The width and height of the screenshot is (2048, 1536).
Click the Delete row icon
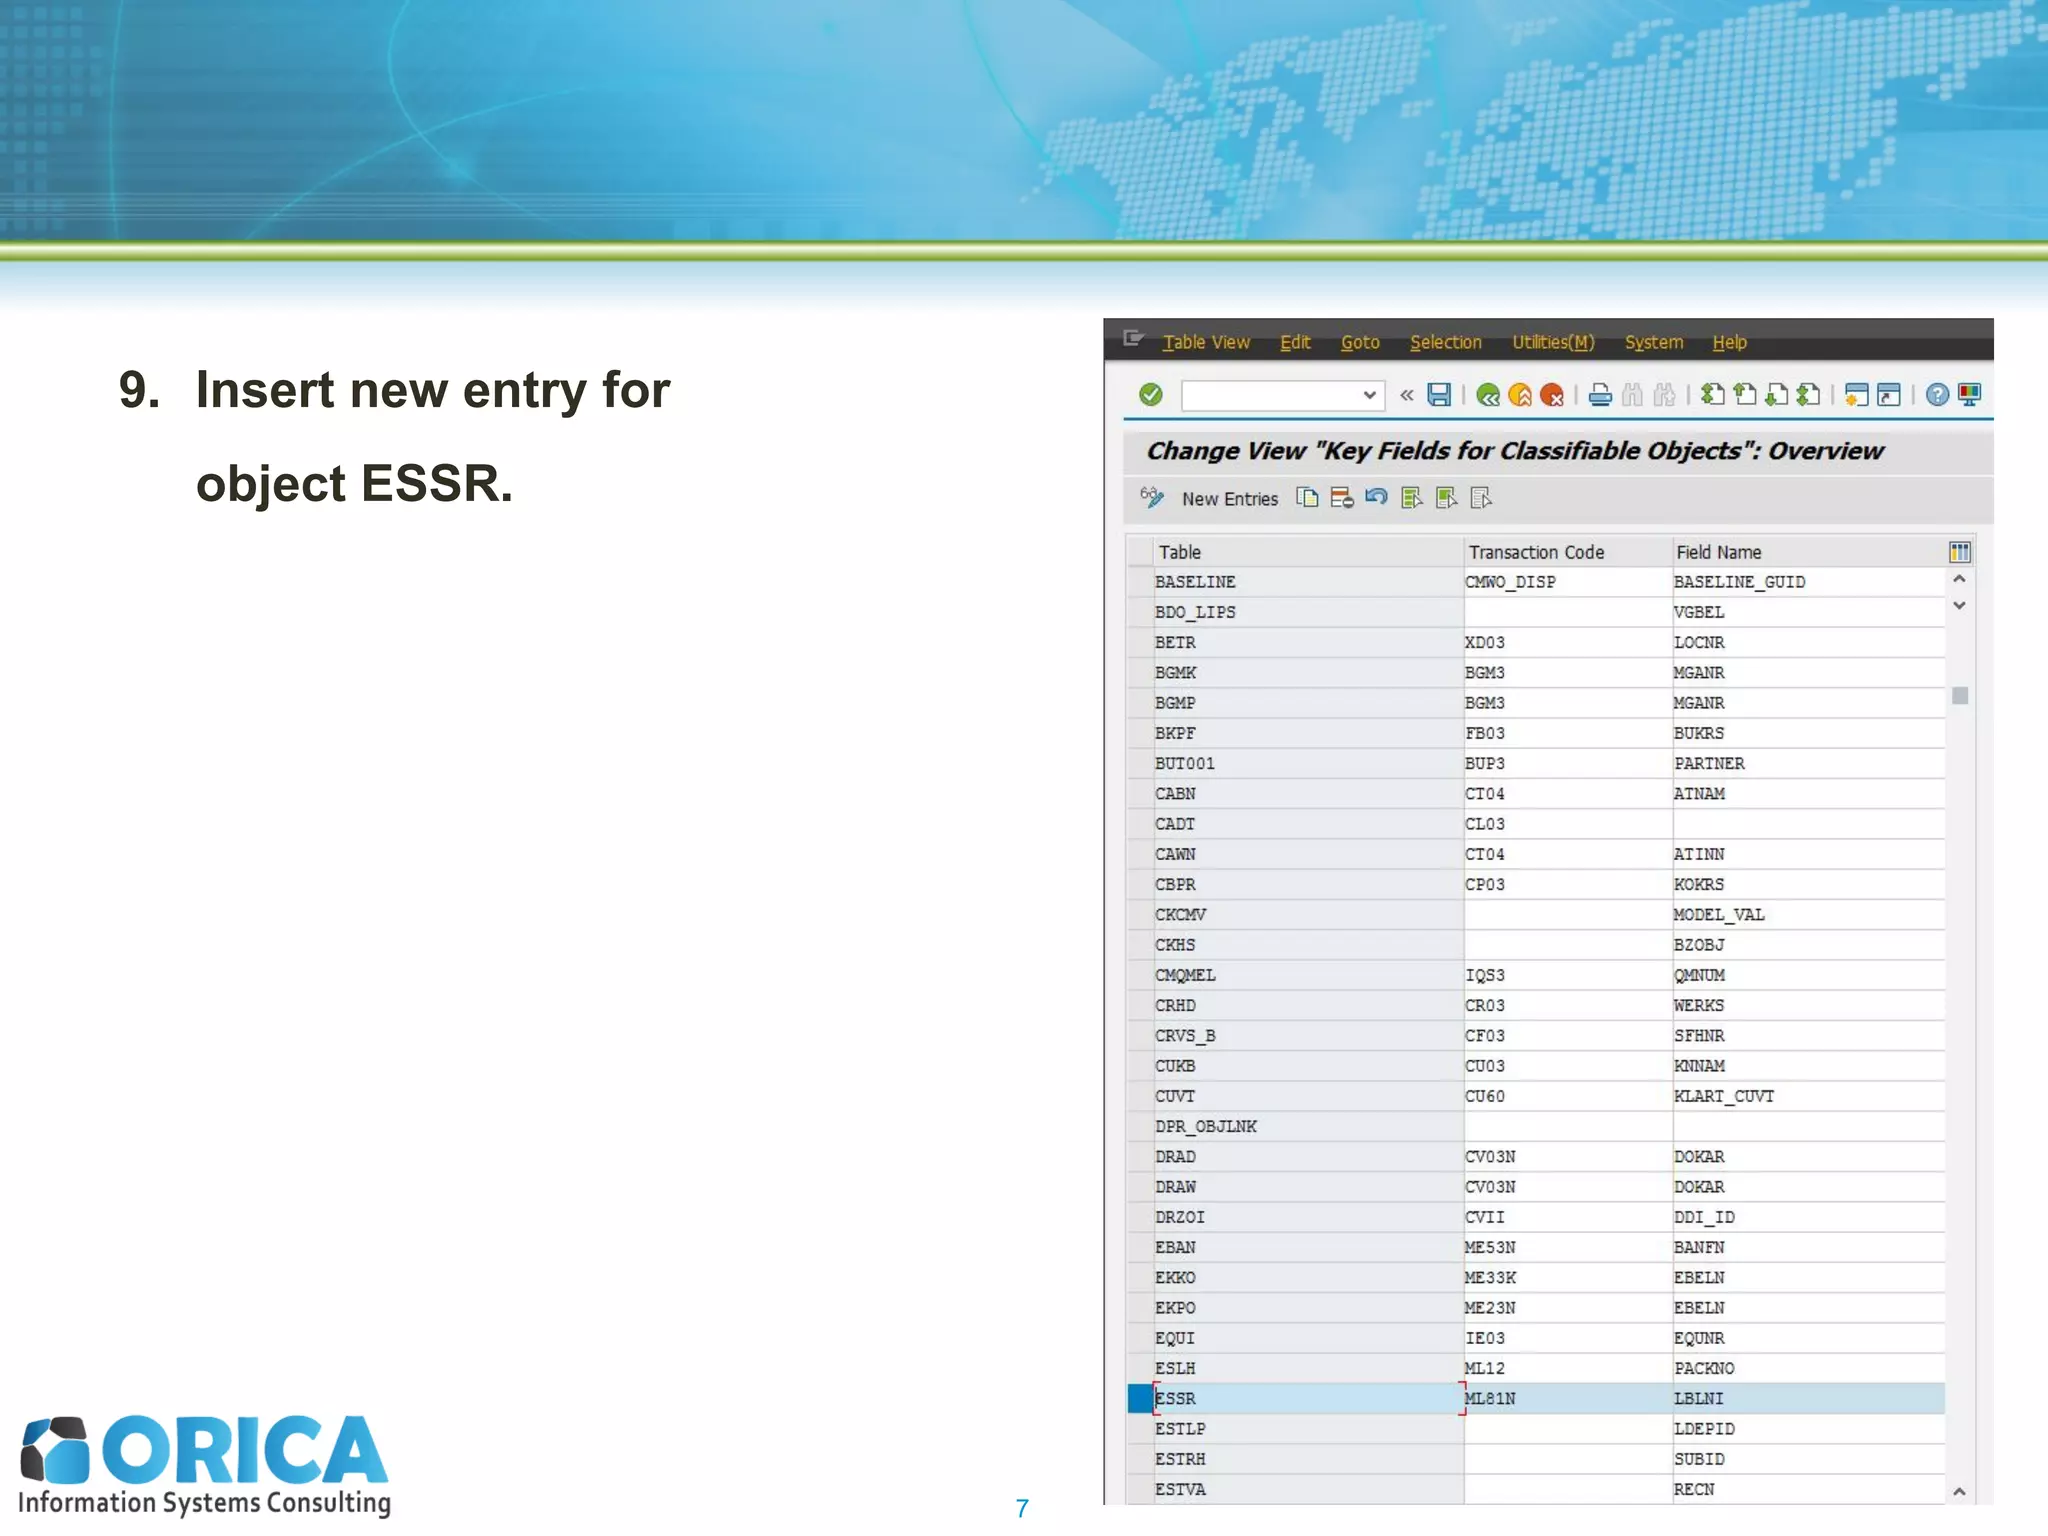pyautogui.click(x=1342, y=498)
